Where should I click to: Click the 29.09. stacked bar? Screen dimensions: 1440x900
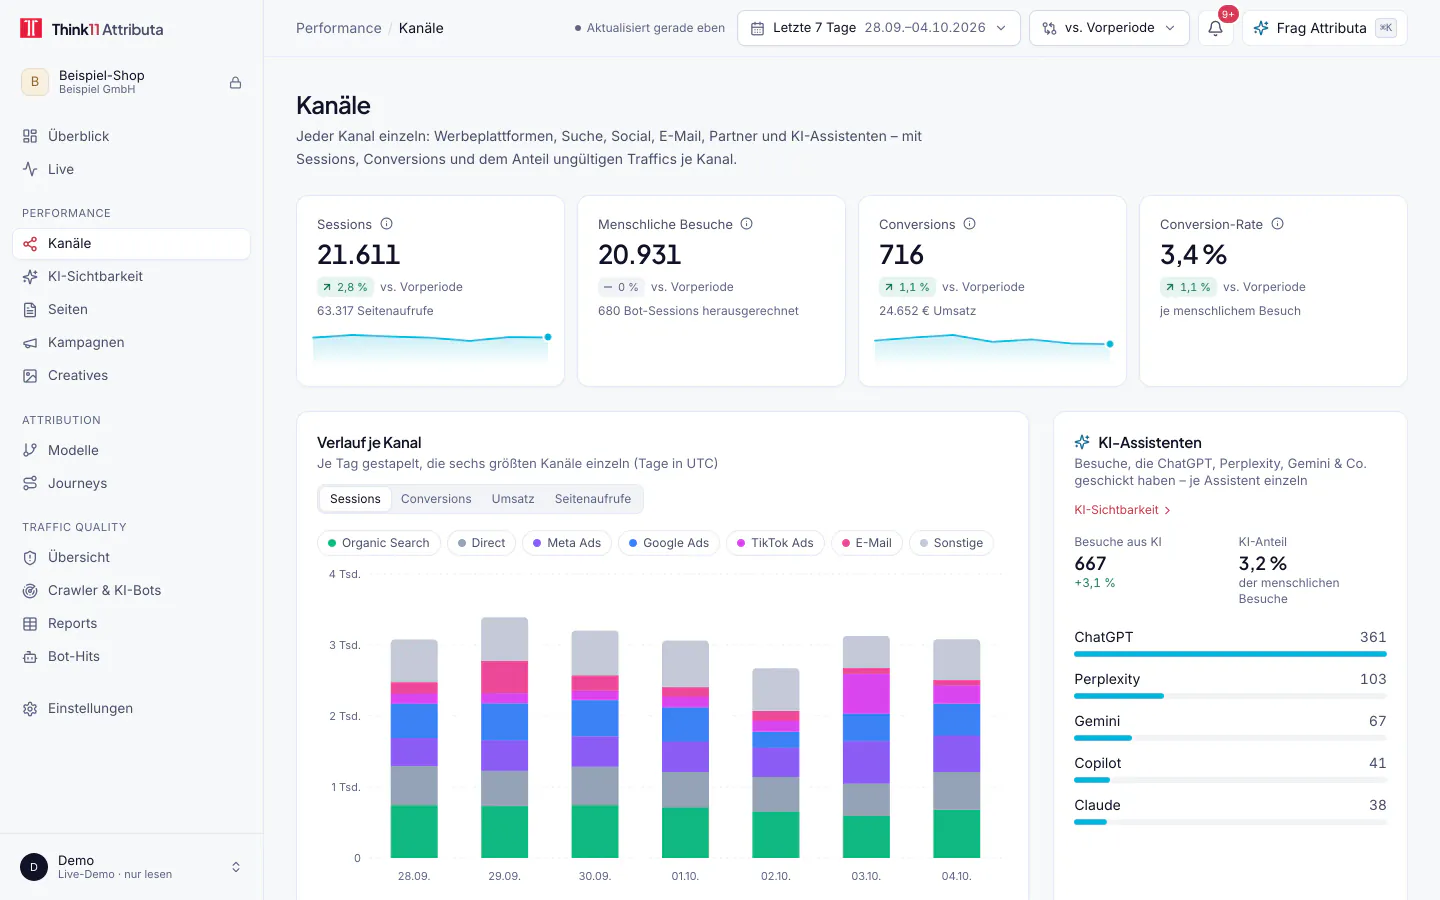tap(504, 738)
